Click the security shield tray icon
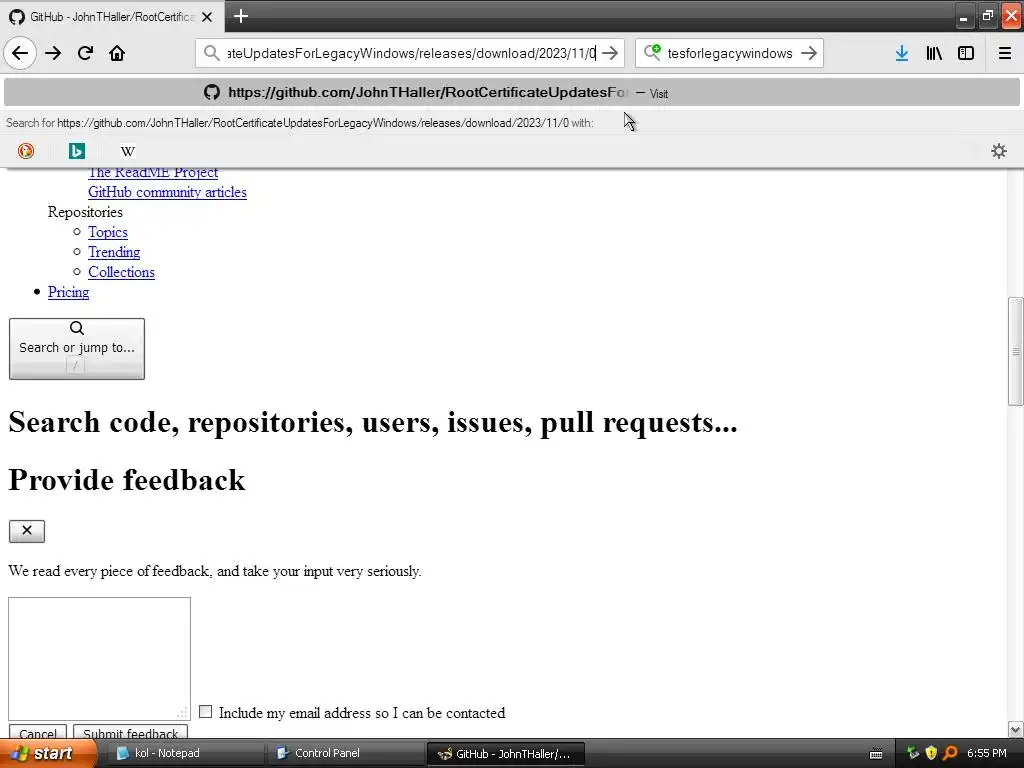The width and height of the screenshot is (1024, 768). click(931, 753)
